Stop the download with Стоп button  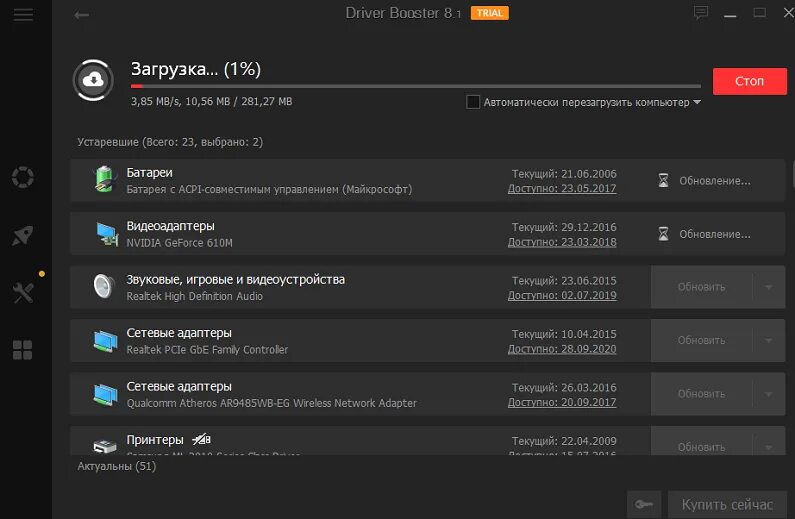[x=749, y=81]
